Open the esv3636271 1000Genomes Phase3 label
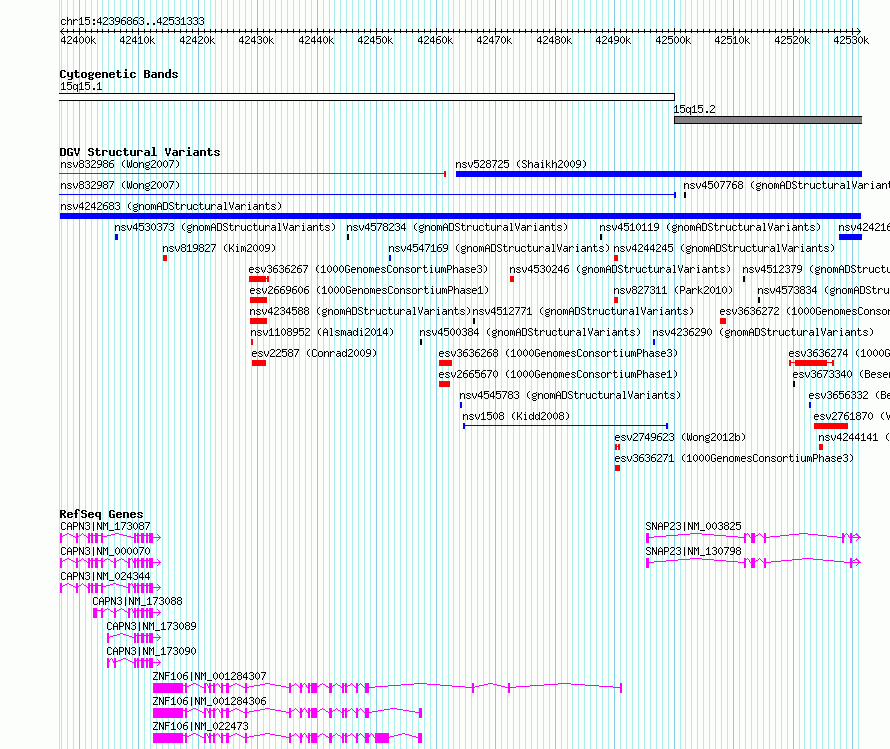This screenshot has height=749, width=890. click(x=734, y=458)
